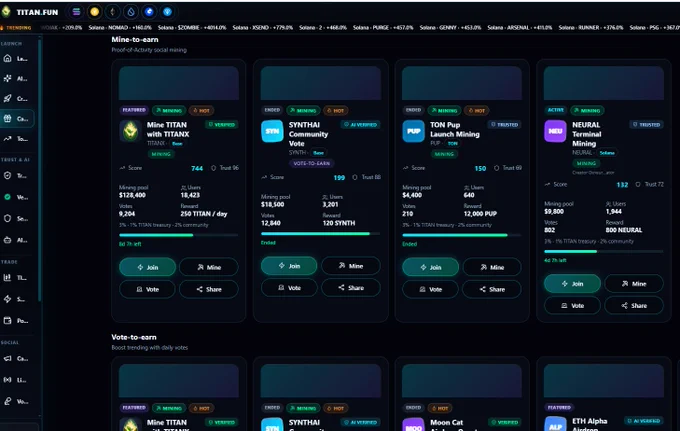Screen dimensions: 680x431
Task: Click the sidebar vertical scrollbar
Action: click(40, 169)
